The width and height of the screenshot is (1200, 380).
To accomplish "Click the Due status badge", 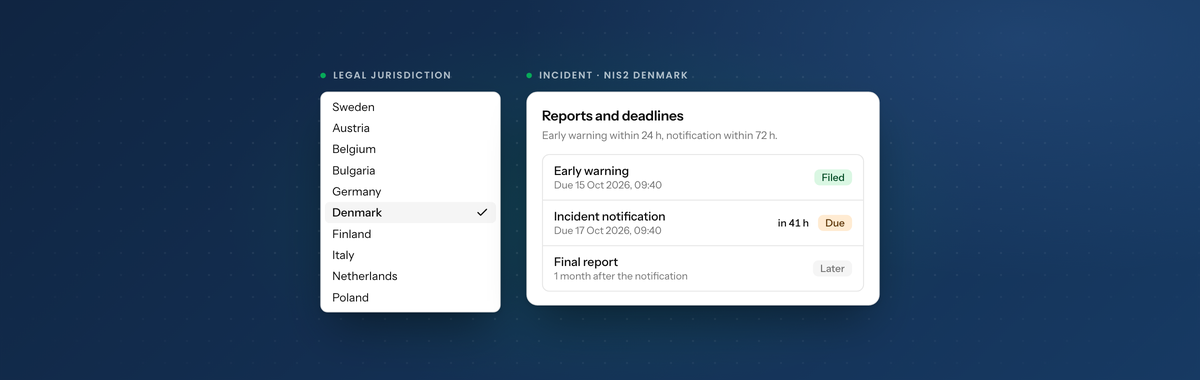I will pyautogui.click(x=835, y=223).
